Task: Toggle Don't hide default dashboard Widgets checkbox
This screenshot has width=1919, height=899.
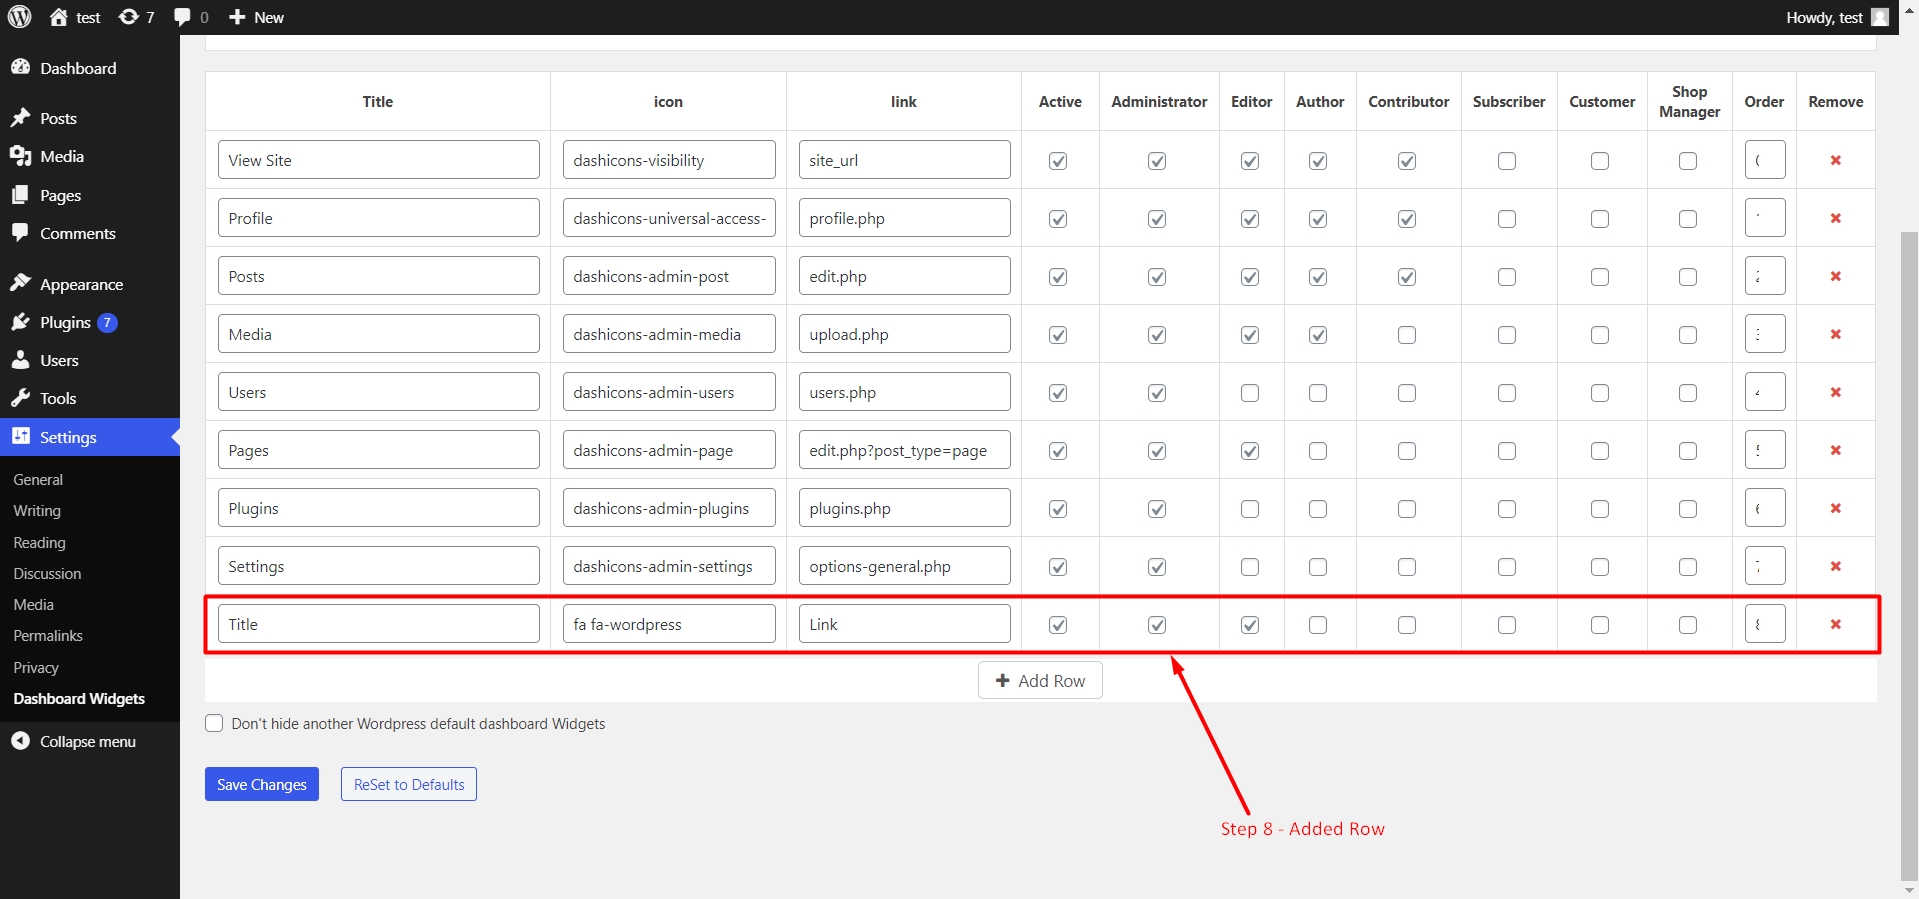Action: coord(214,723)
